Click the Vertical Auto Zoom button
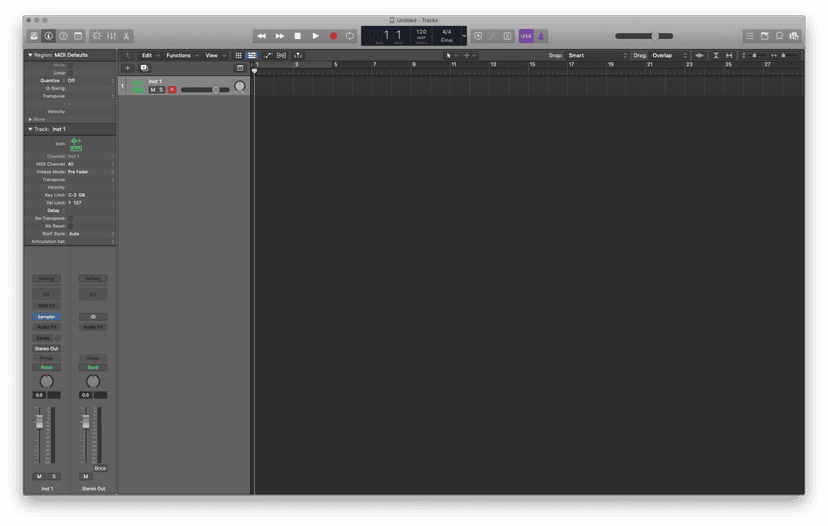 pyautogui.click(x=716, y=55)
